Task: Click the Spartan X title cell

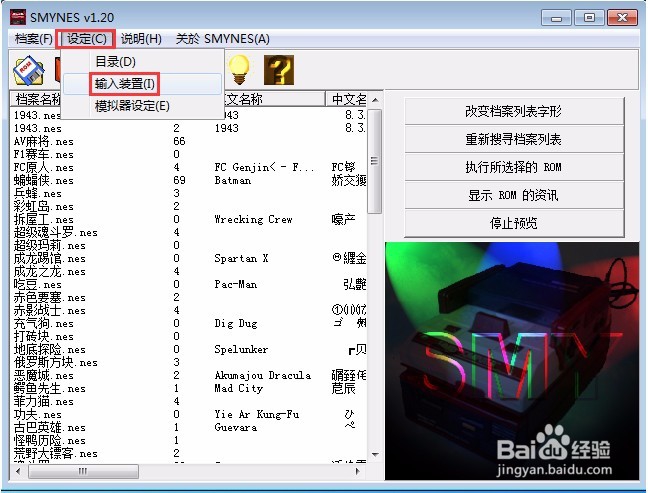Action: click(241, 259)
